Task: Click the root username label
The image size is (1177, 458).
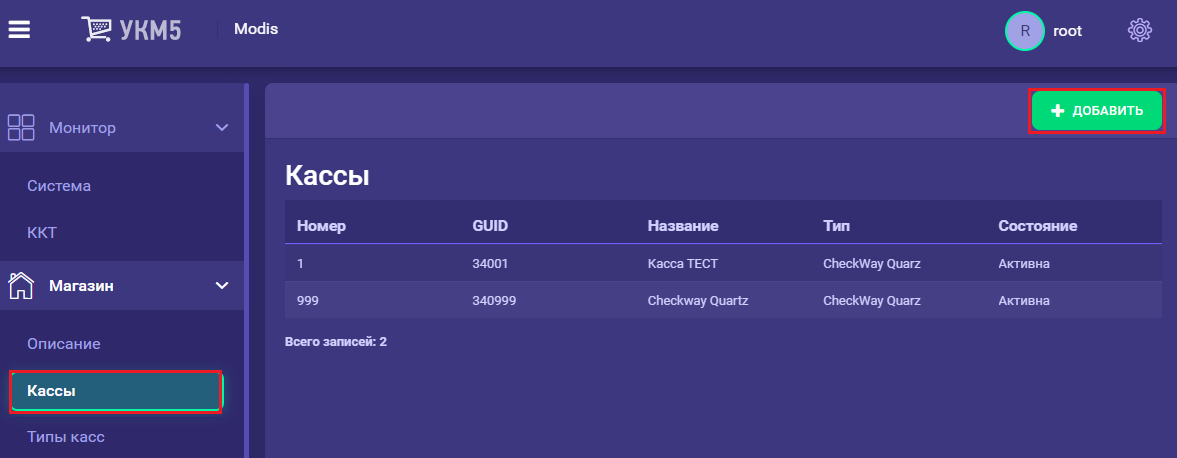Action: [1067, 31]
